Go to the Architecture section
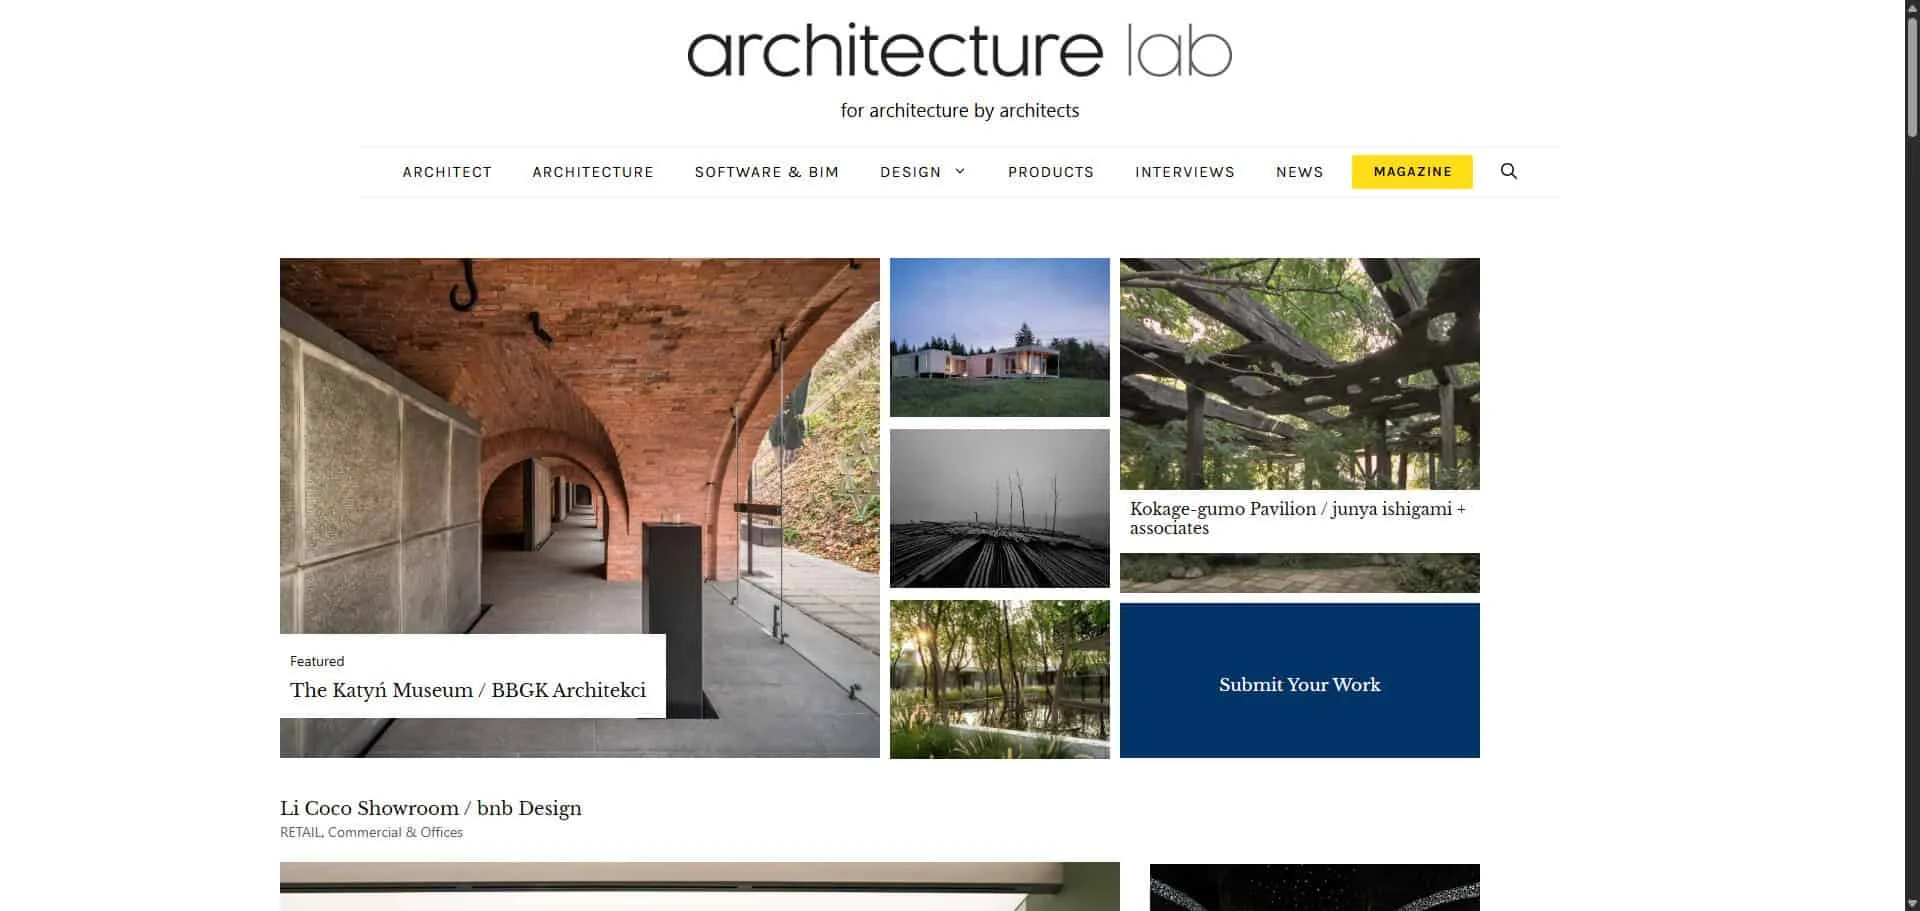Image resolution: width=1920 pixels, height=911 pixels. [593, 172]
